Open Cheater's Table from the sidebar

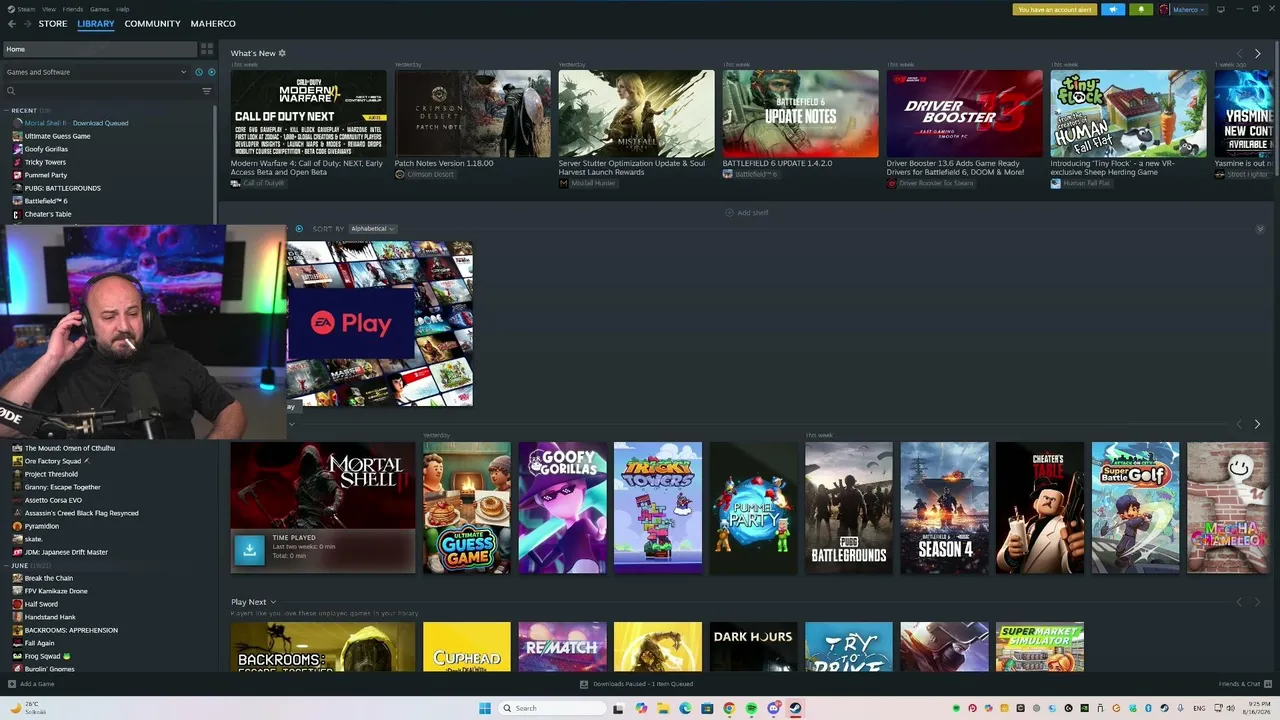(x=48, y=214)
